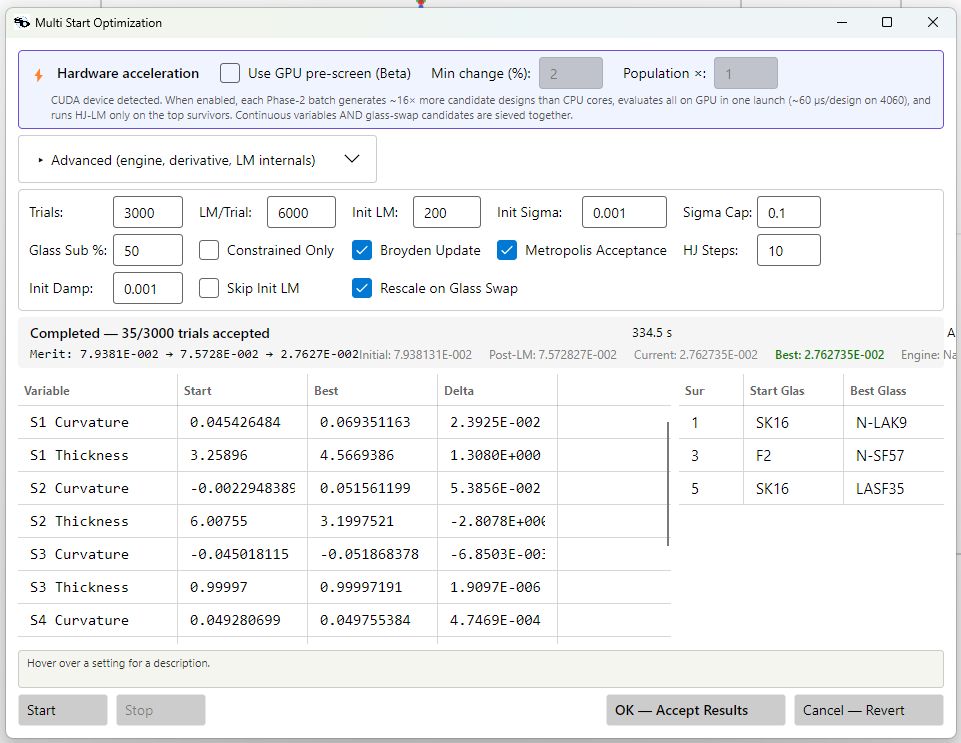Click the Population multiplier field

(746, 74)
